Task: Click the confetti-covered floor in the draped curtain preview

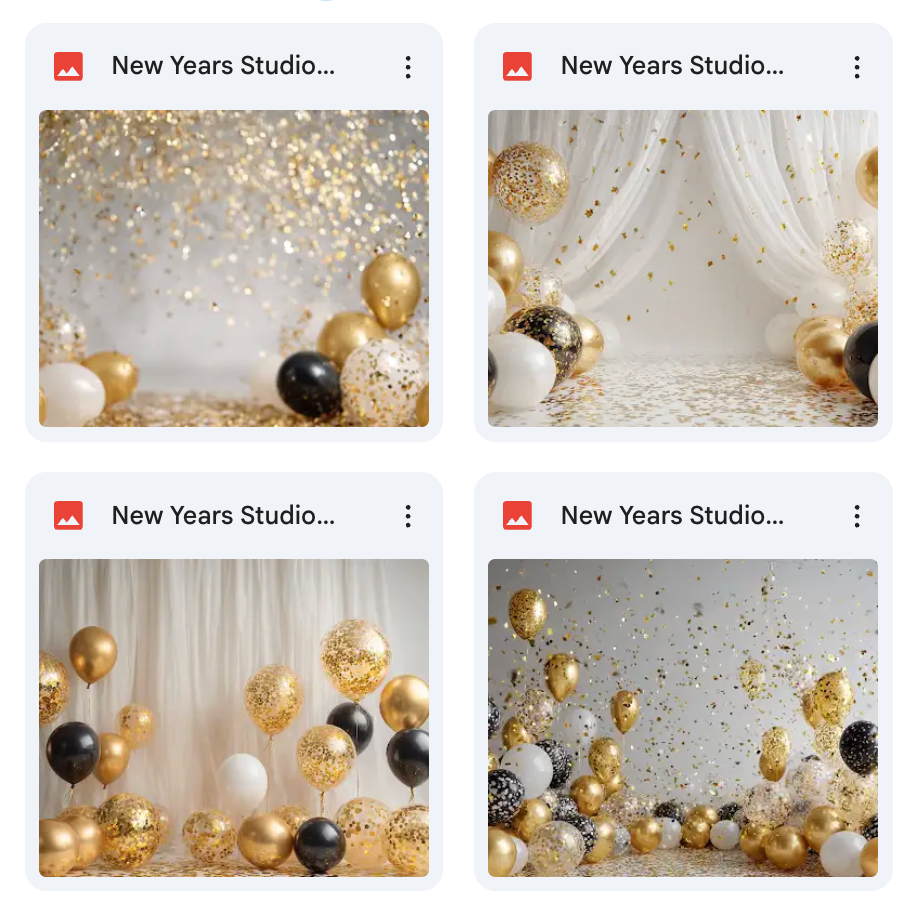Action: point(683,392)
